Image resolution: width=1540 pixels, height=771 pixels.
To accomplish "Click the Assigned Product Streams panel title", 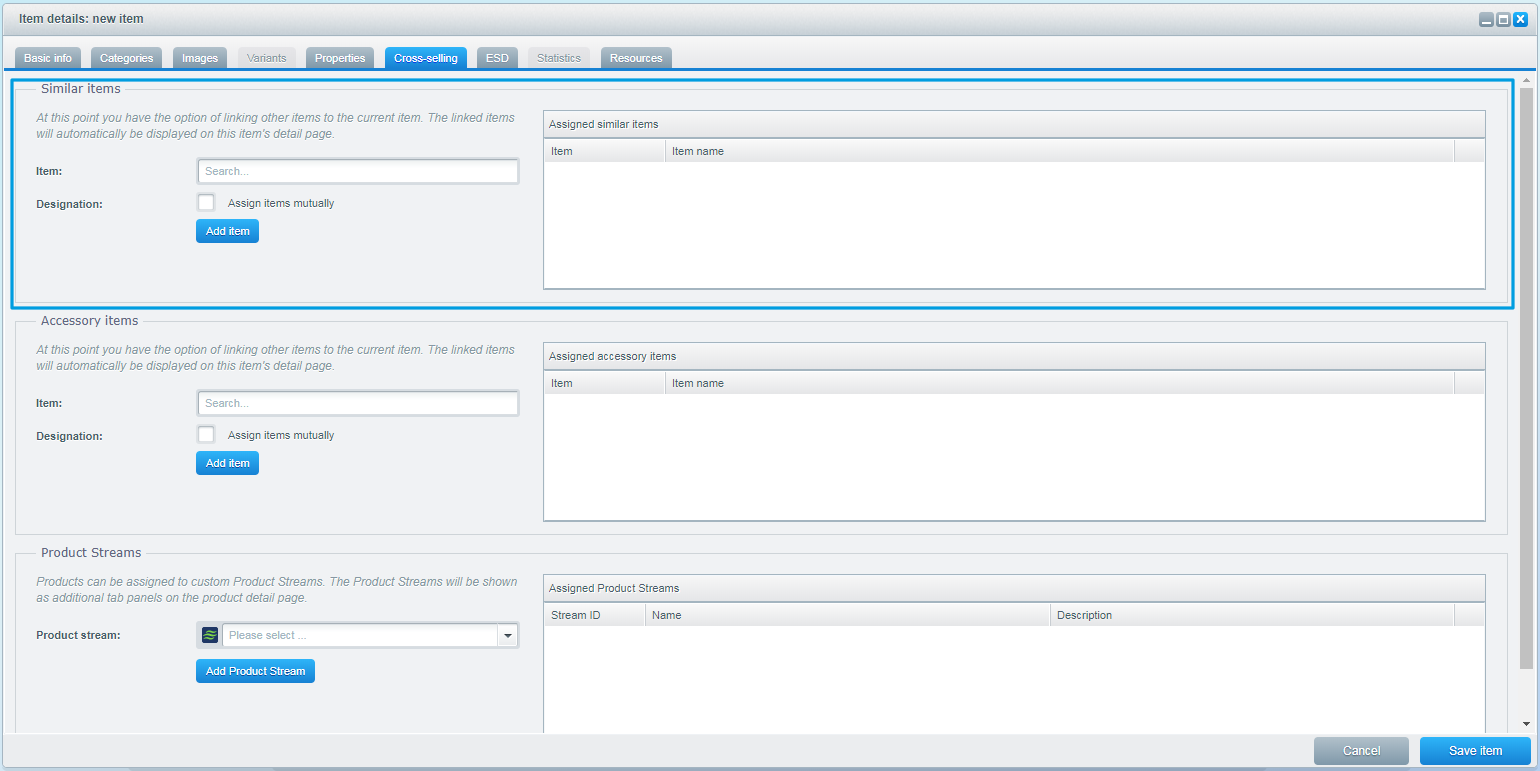I will coord(614,588).
